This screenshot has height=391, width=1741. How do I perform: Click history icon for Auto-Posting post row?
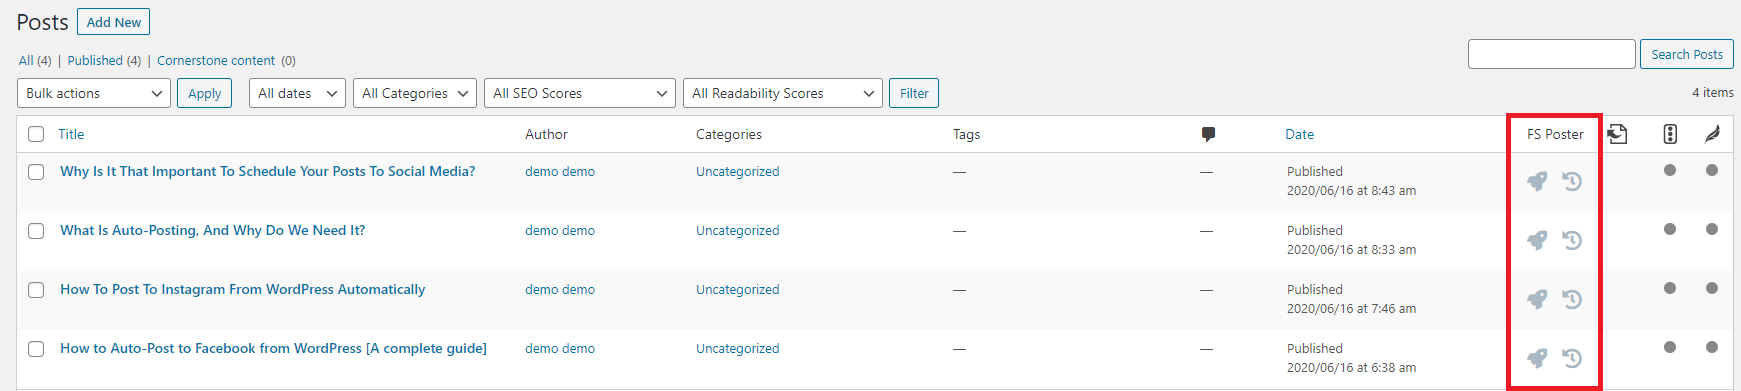(1572, 240)
